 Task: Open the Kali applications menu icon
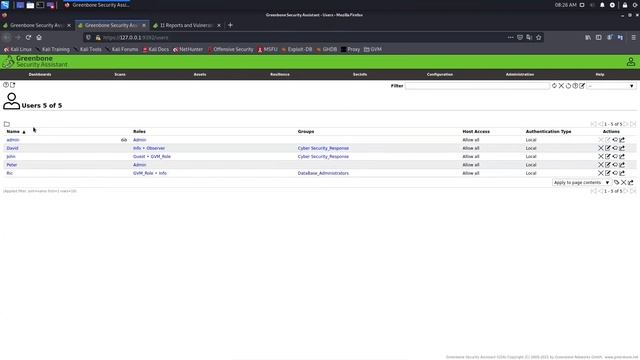5,5
